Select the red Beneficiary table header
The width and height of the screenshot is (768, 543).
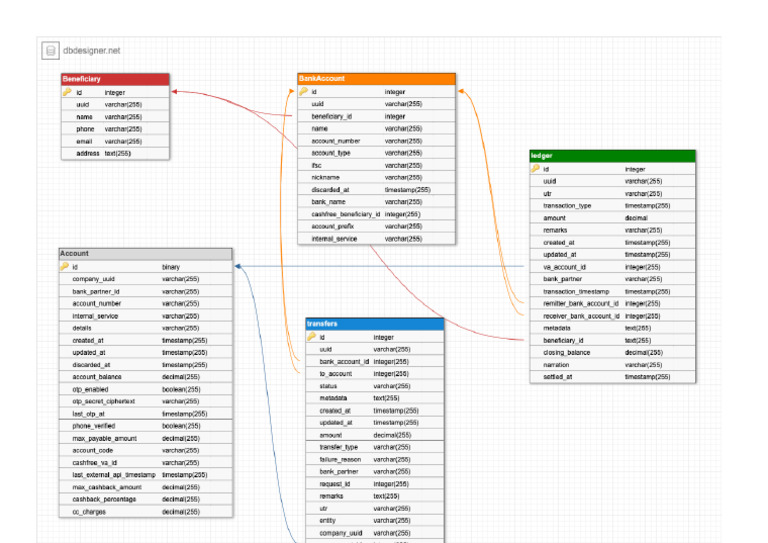[115, 79]
